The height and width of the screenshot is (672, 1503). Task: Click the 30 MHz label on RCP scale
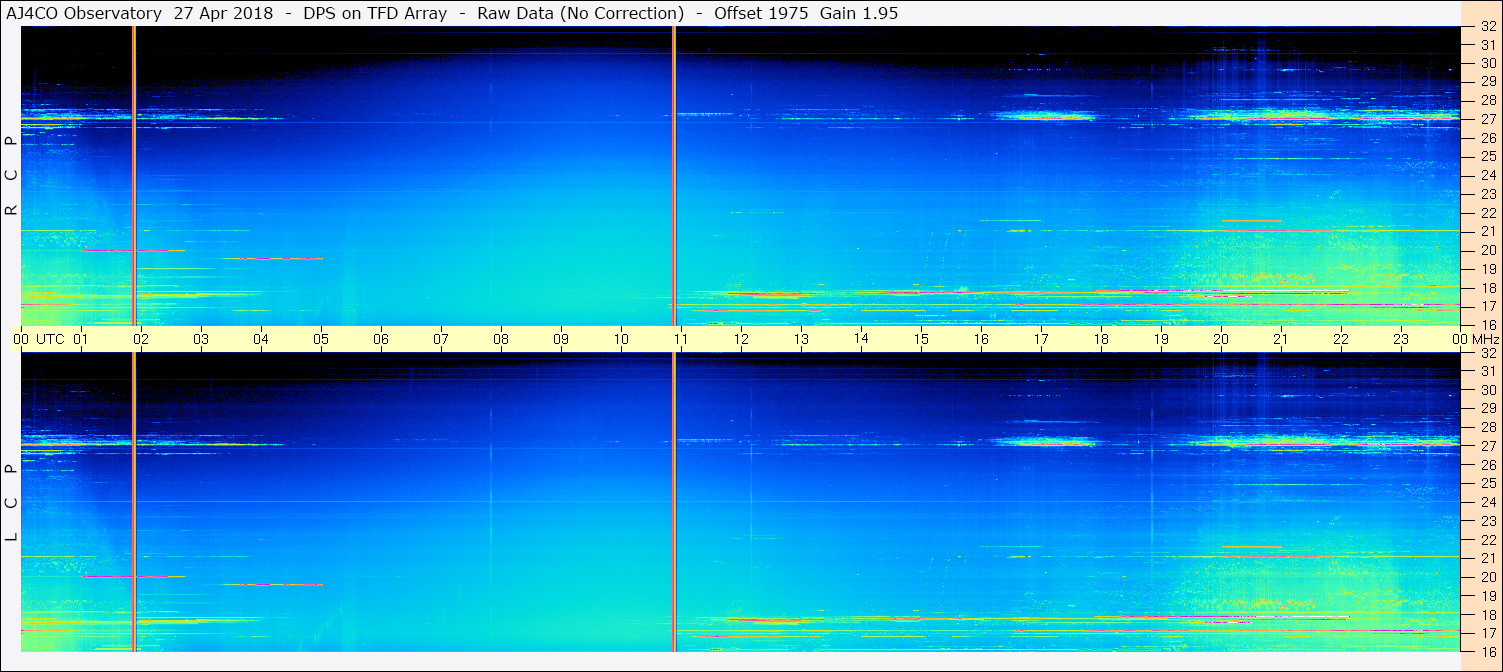point(1487,63)
